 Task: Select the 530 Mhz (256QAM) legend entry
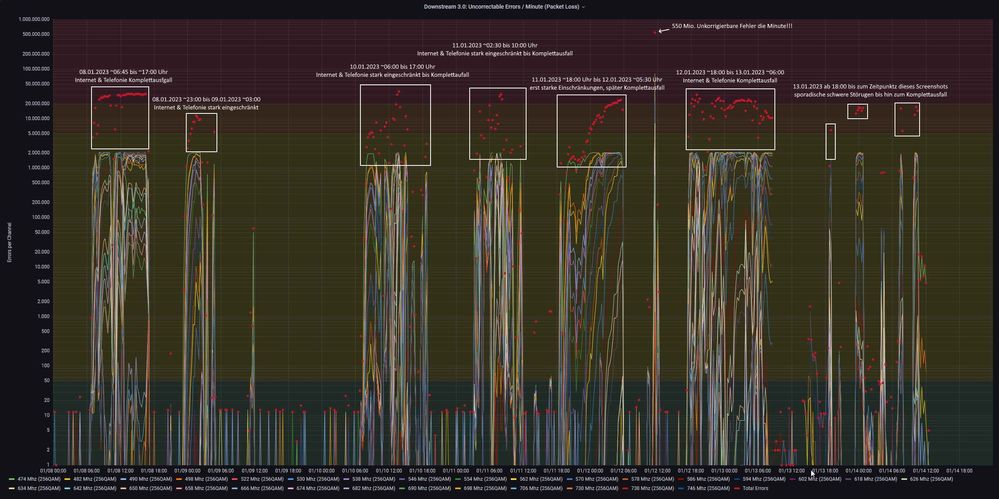point(313,479)
